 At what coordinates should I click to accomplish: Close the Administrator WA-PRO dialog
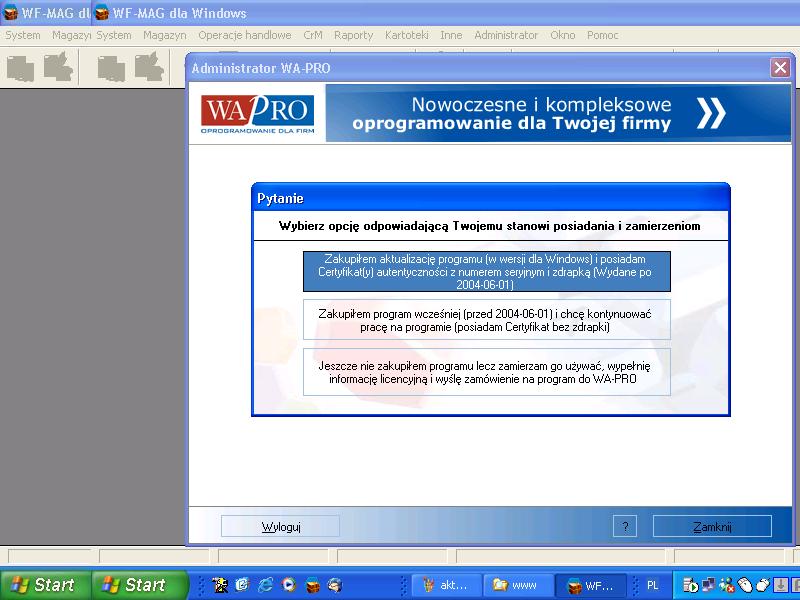coord(780,68)
